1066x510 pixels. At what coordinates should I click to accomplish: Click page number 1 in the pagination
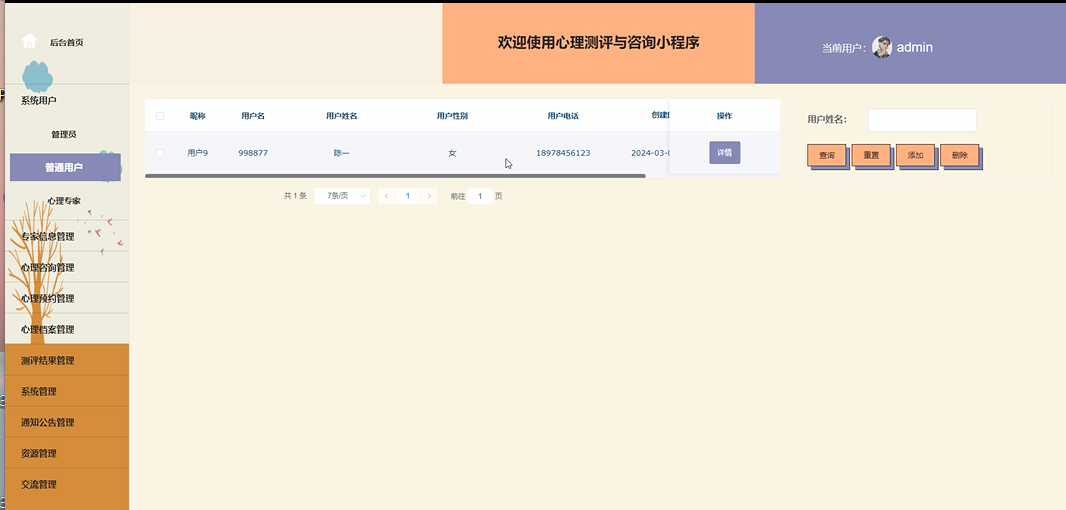pos(408,196)
